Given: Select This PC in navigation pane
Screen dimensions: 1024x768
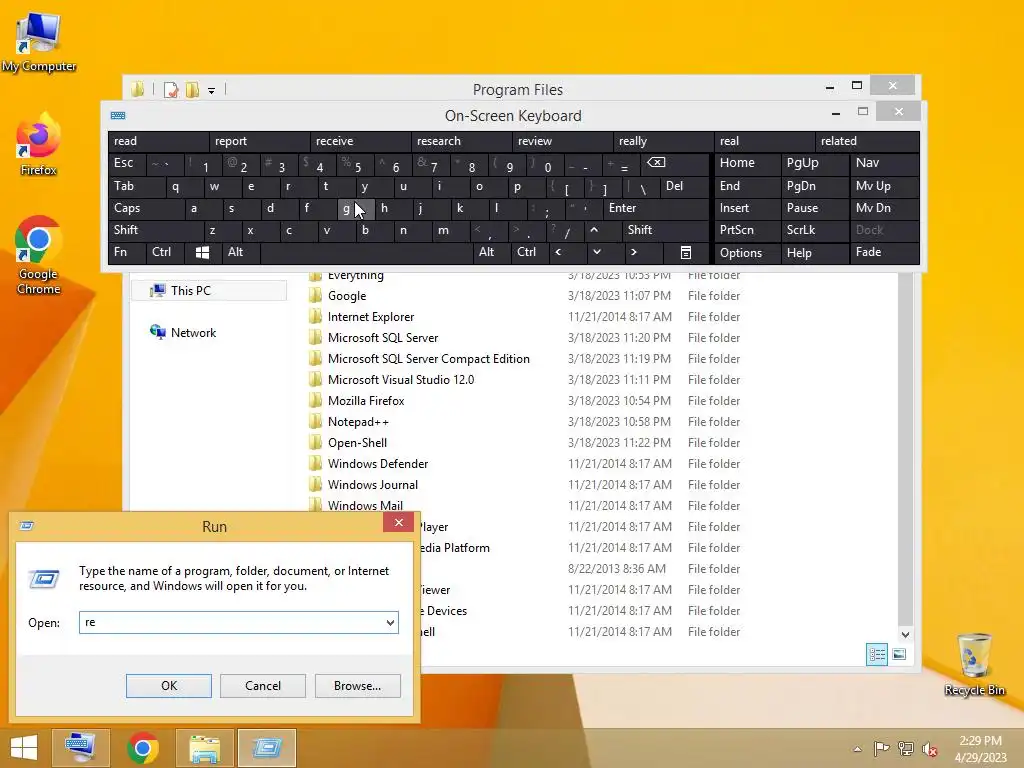Looking at the screenshot, I should tap(208, 291).
